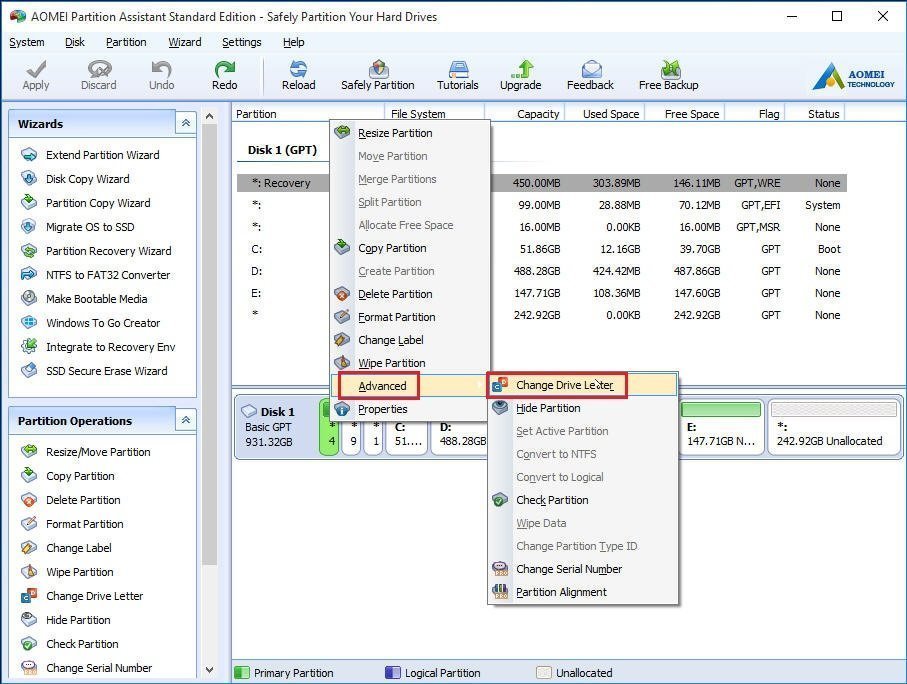907x684 pixels.
Task: Select Check Partition in left sidebar
Action: [x=82, y=644]
